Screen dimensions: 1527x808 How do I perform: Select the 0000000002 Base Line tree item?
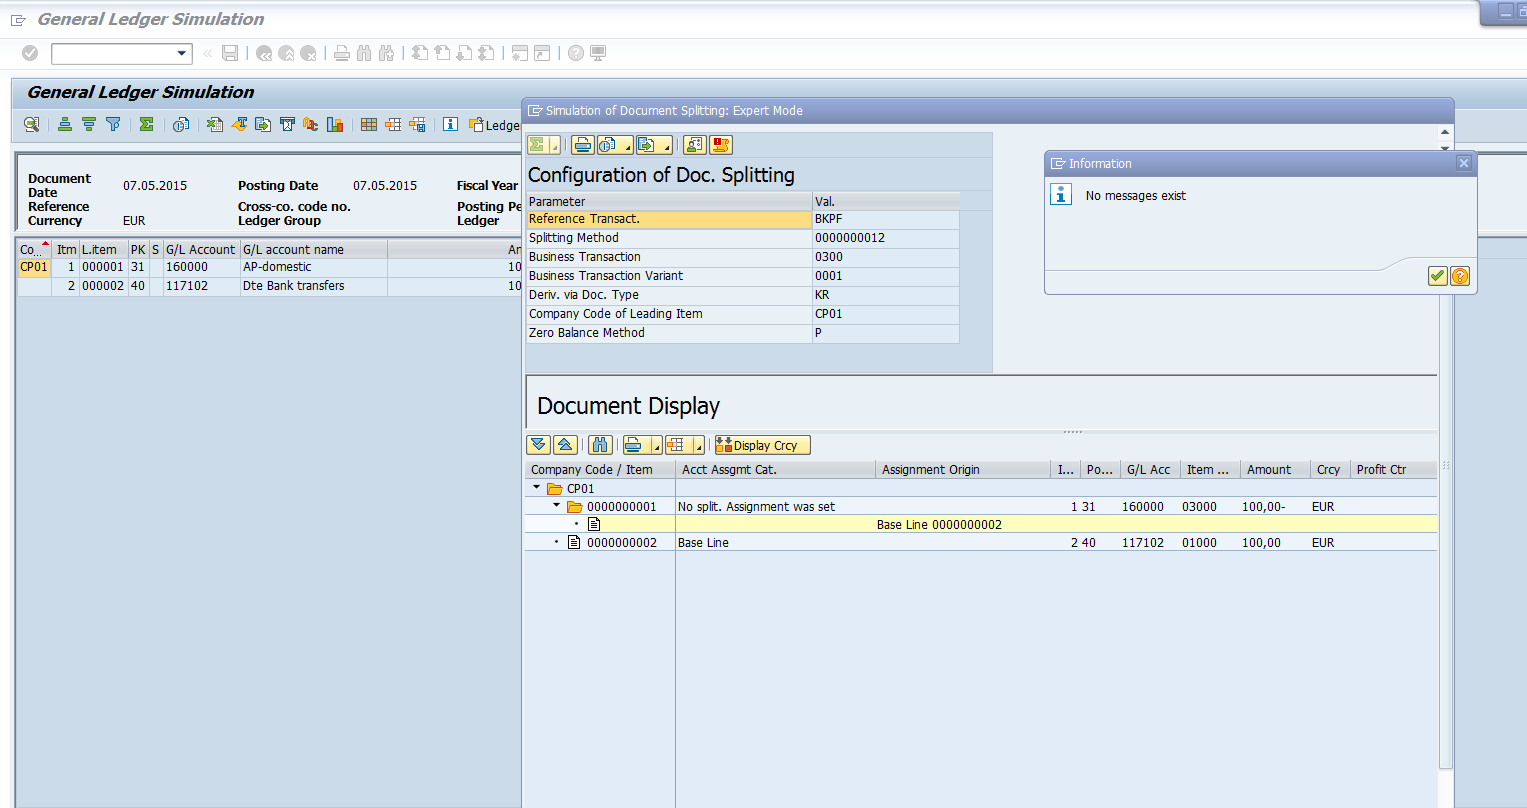[x=621, y=543]
